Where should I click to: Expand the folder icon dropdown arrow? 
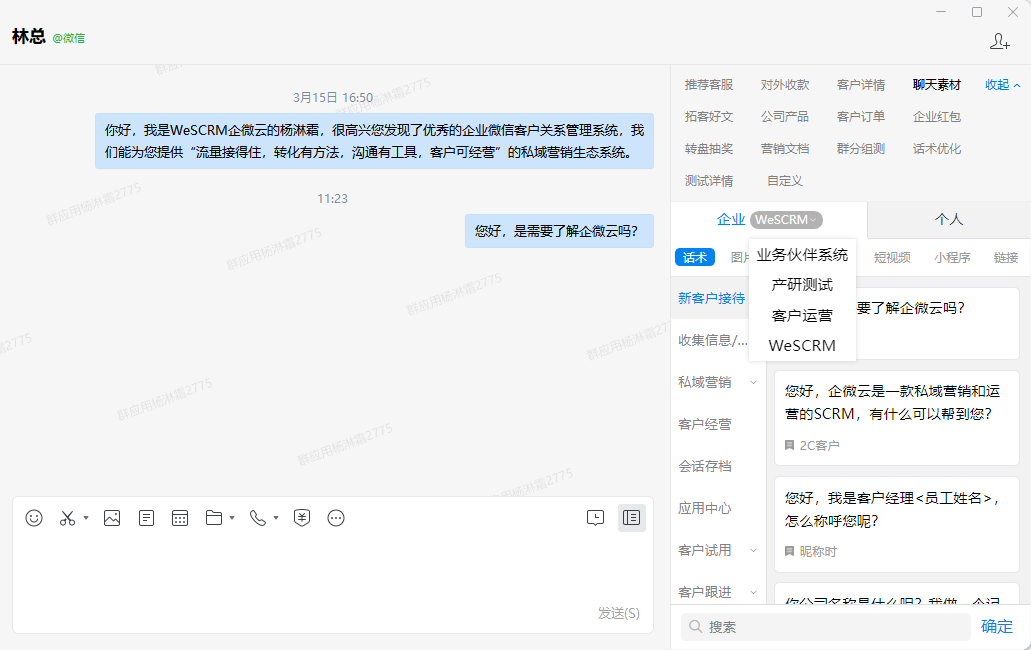pos(231,518)
